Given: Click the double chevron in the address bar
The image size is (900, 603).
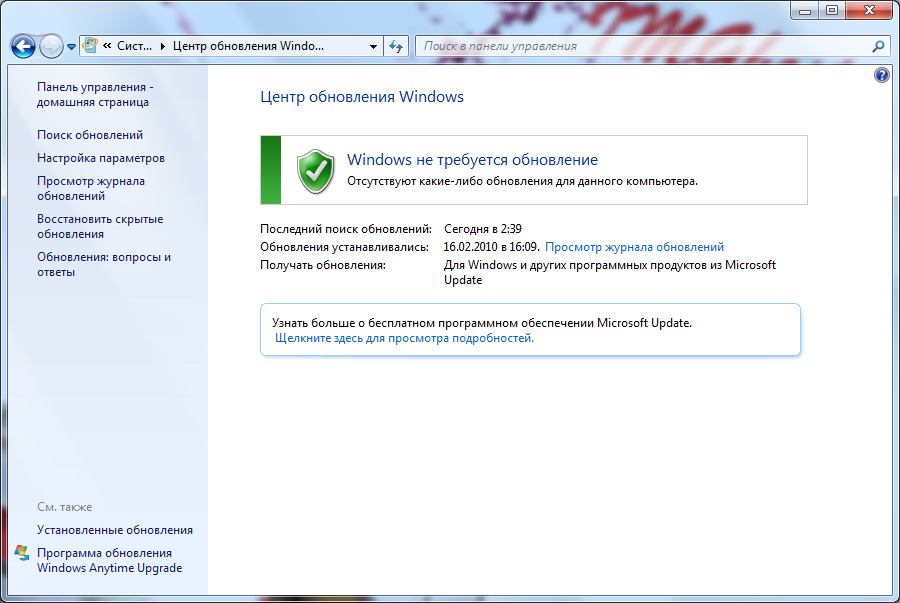Looking at the screenshot, I should coord(107,46).
